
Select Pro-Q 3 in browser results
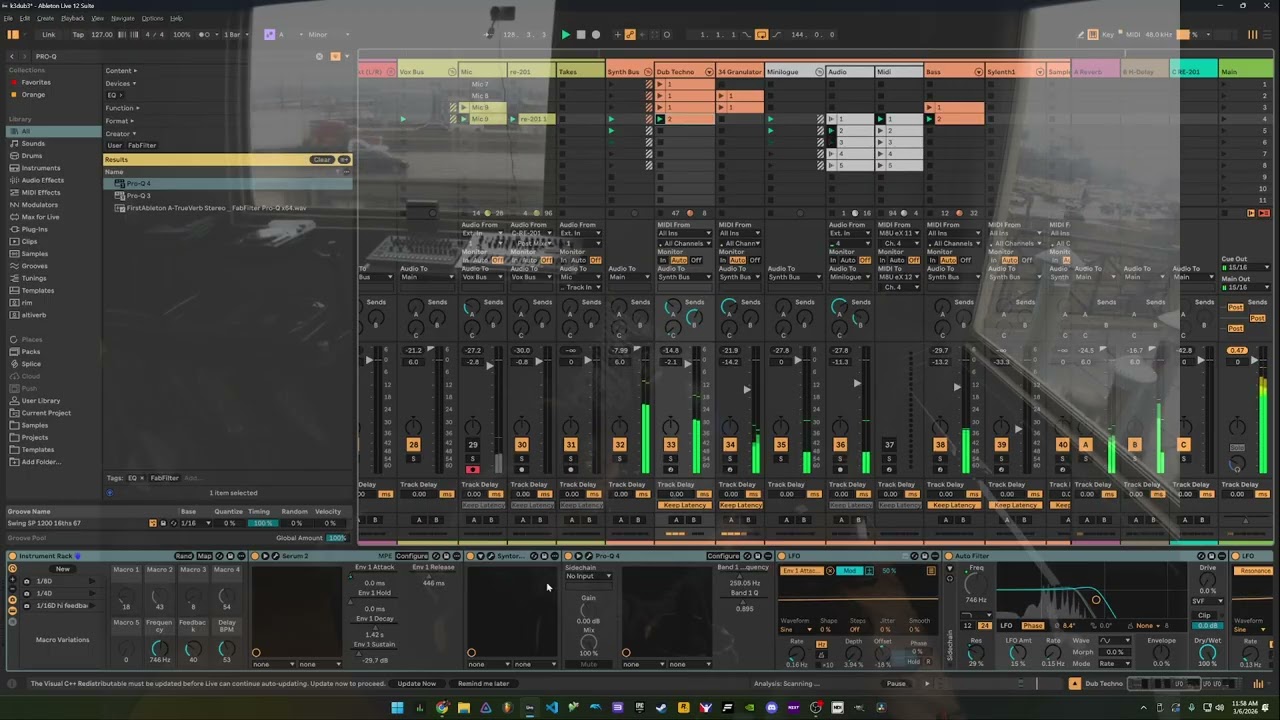pyautogui.click(x=138, y=196)
